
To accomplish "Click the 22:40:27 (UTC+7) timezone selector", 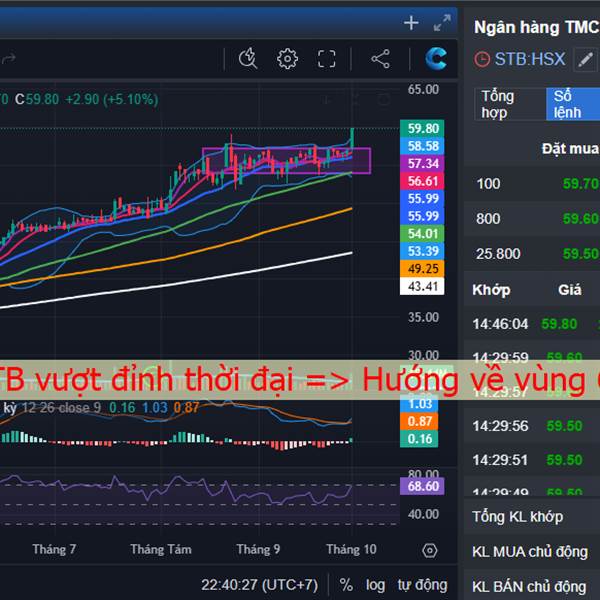I will [x=259, y=585].
